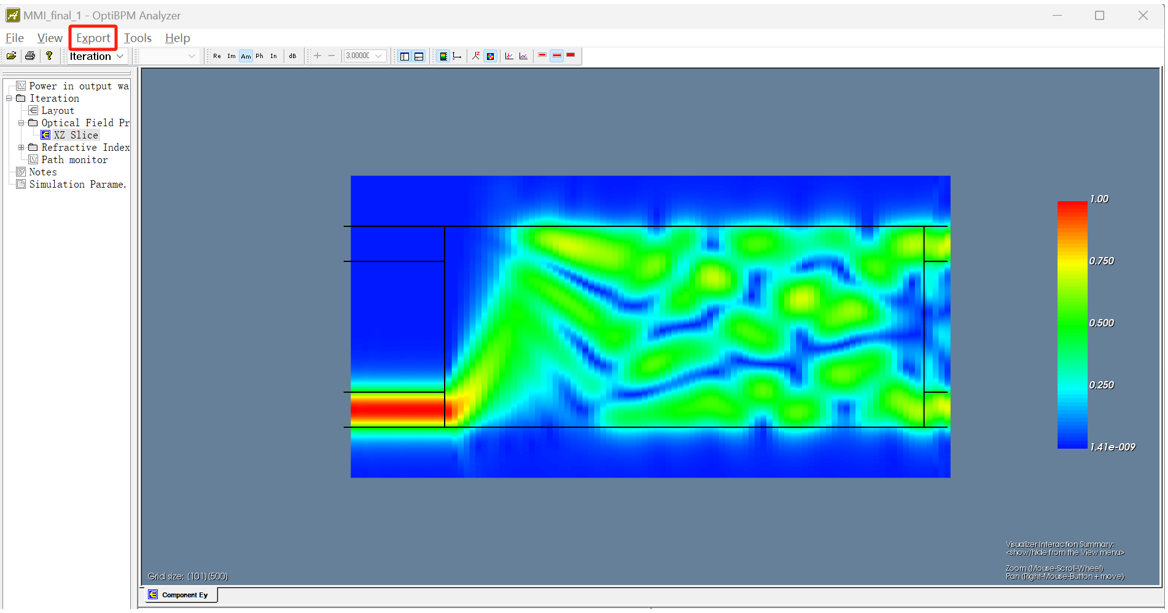Image resolution: width=1168 pixels, height=613 pixels.
Task: Open the 3.00000 zoom value dropdown
Action: coord(378,57)
